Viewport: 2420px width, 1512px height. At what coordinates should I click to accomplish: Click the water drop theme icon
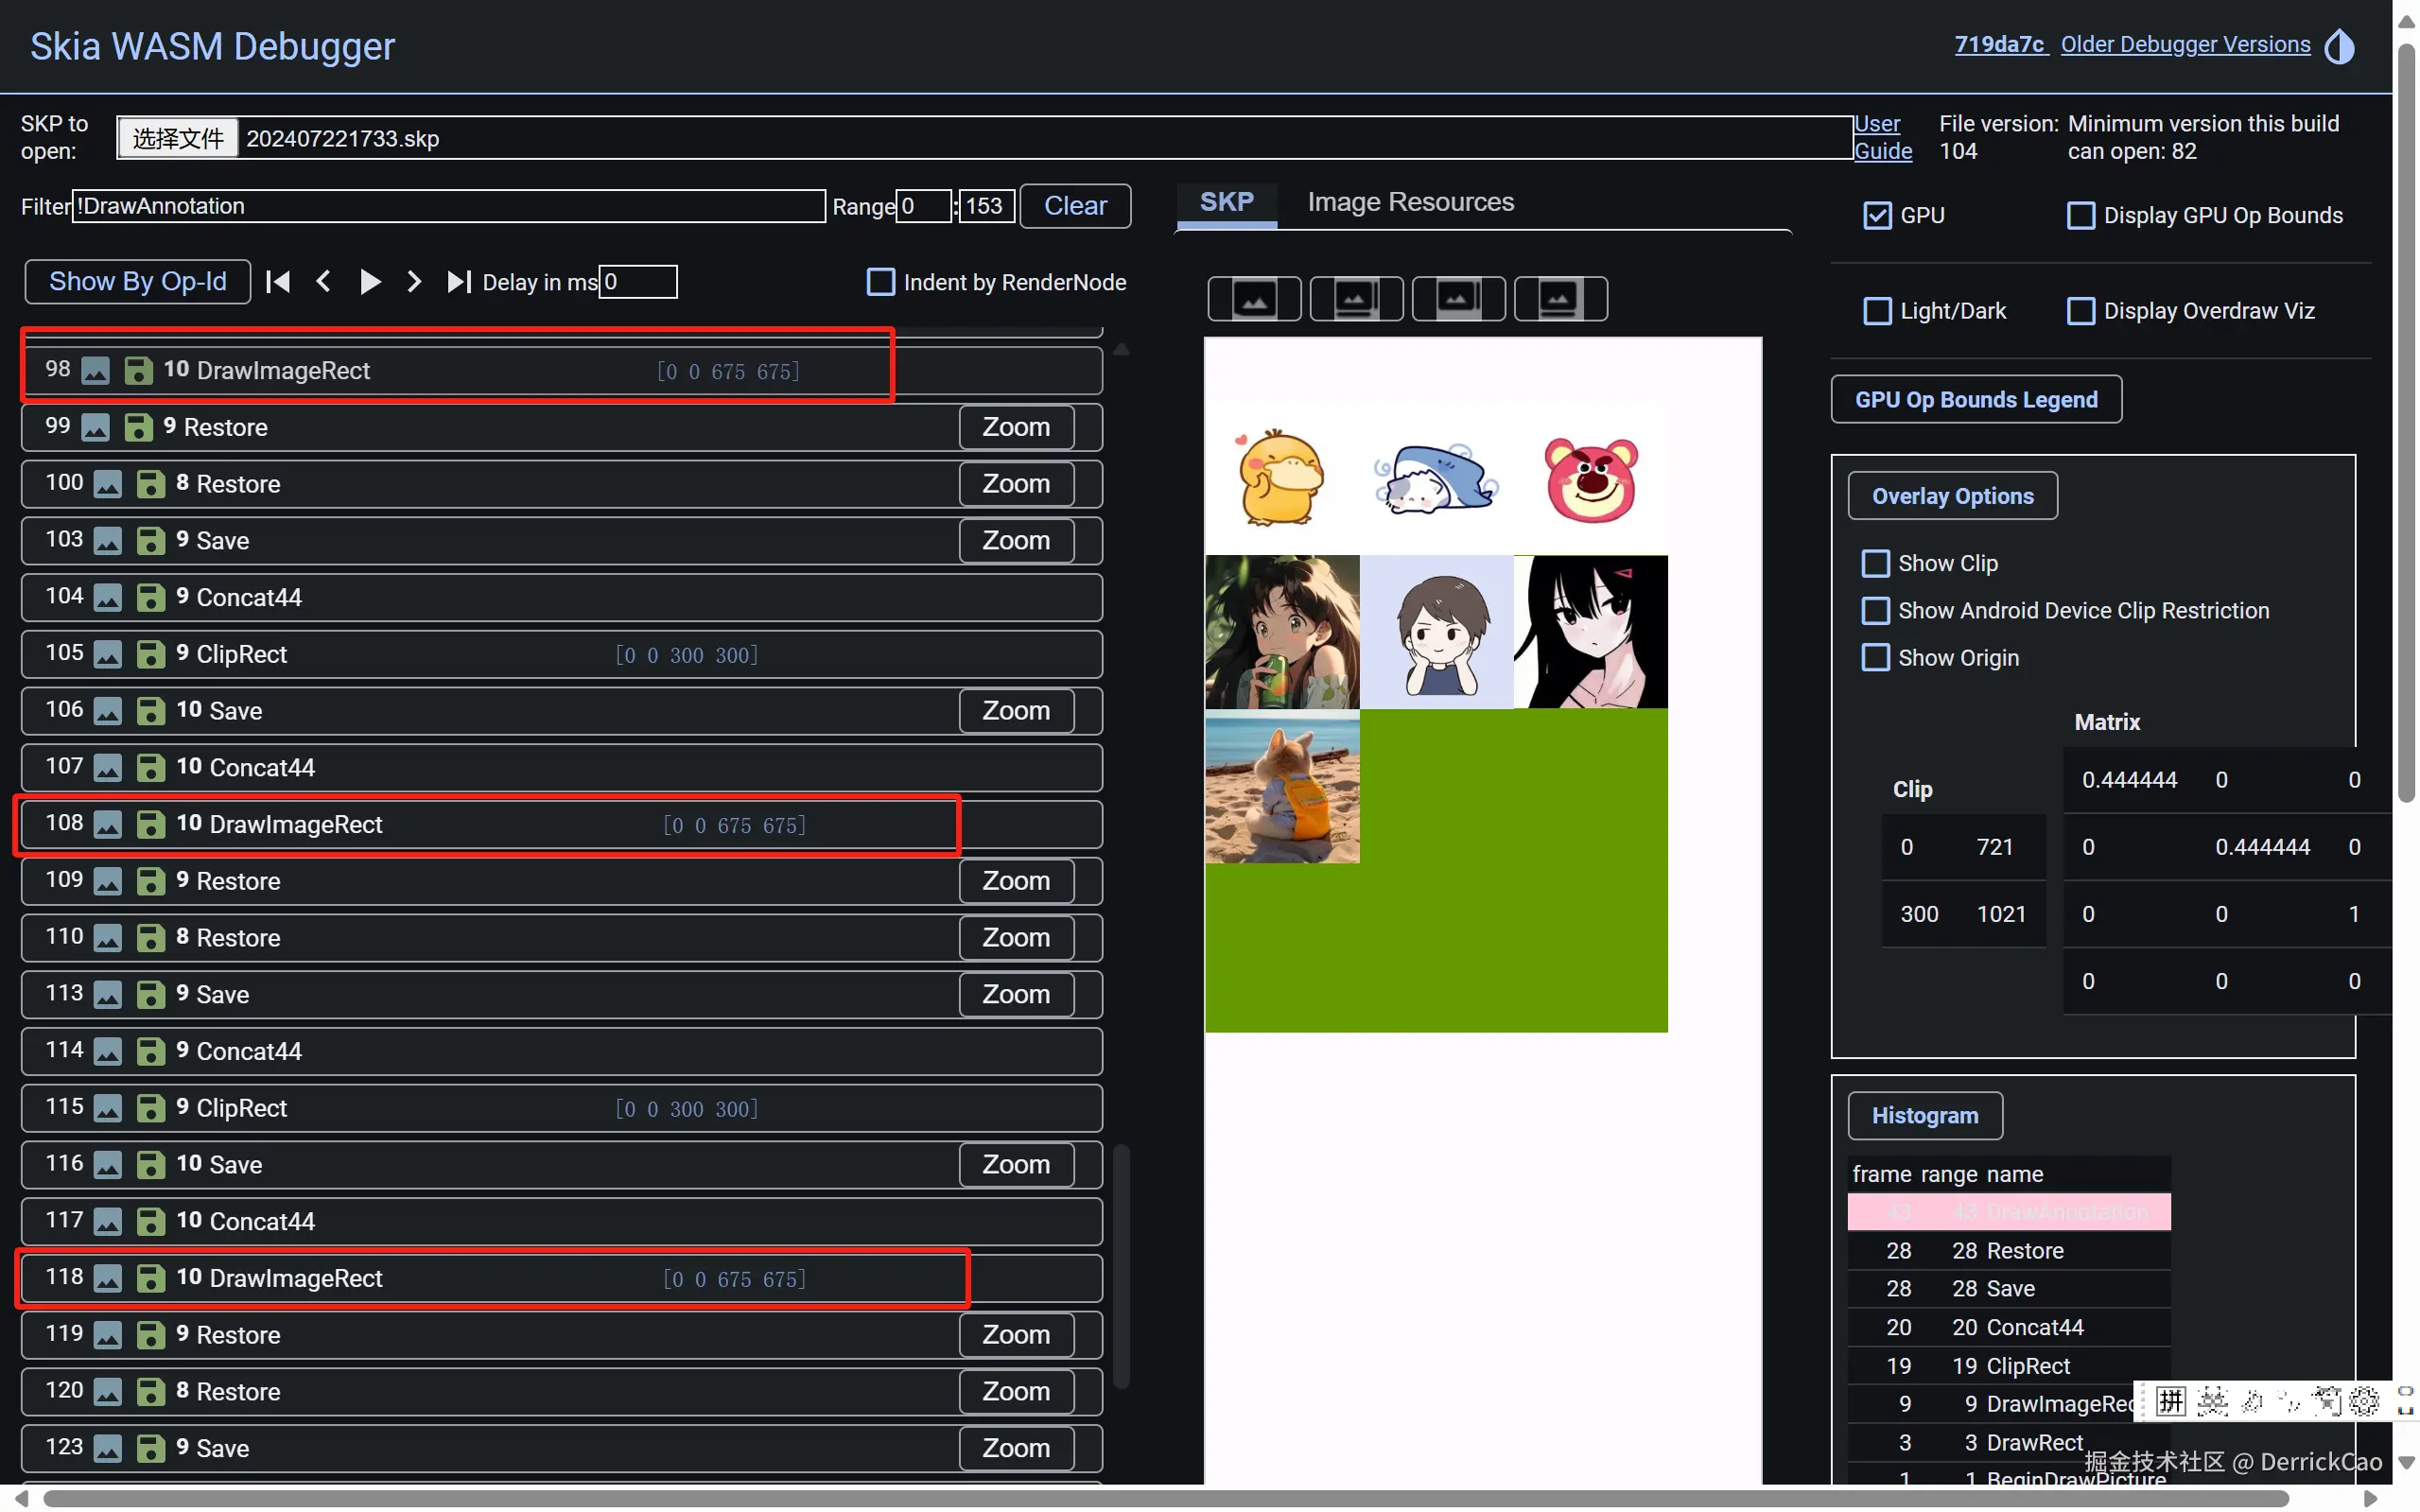[2339, 46]
